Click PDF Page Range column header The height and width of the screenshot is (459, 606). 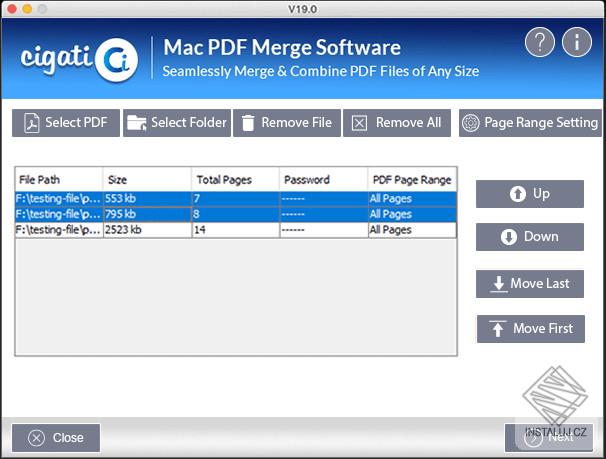412,180
